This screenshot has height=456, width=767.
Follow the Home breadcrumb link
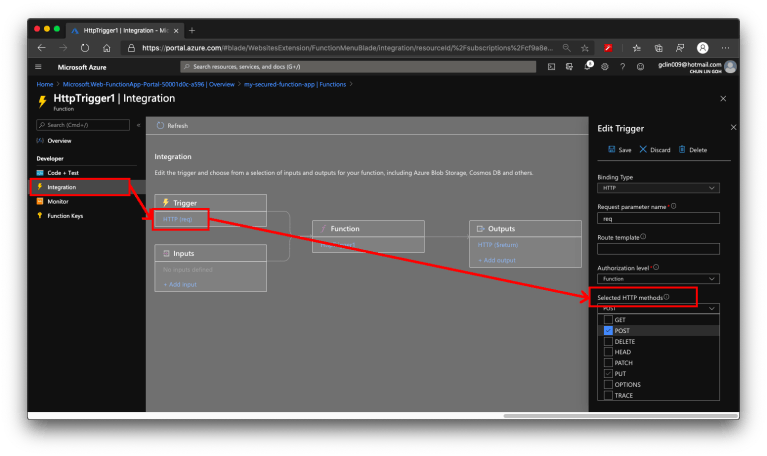point(45,84)
